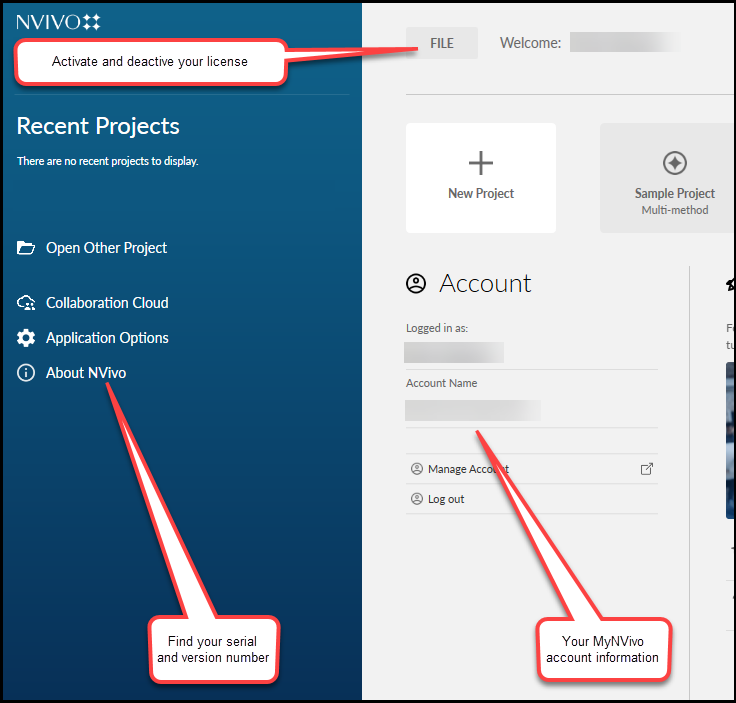The image size is (736, 703).
Task: Click the NVivo logo
Action: tap(58, 22)
